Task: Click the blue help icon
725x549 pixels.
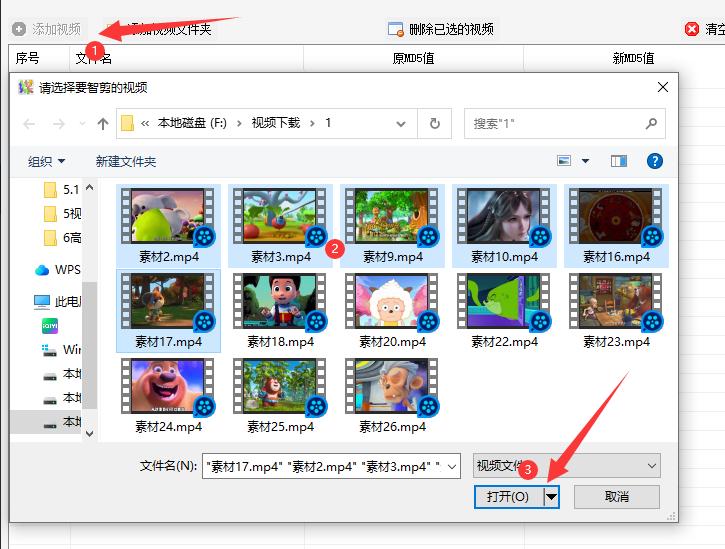Action: [x=655, y=161]
